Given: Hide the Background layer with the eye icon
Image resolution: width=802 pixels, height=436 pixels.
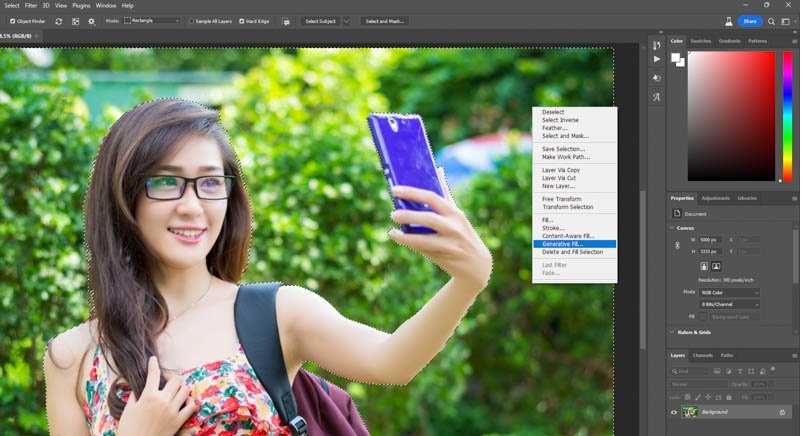Looking at the screenshot, I should coord(673,412).
